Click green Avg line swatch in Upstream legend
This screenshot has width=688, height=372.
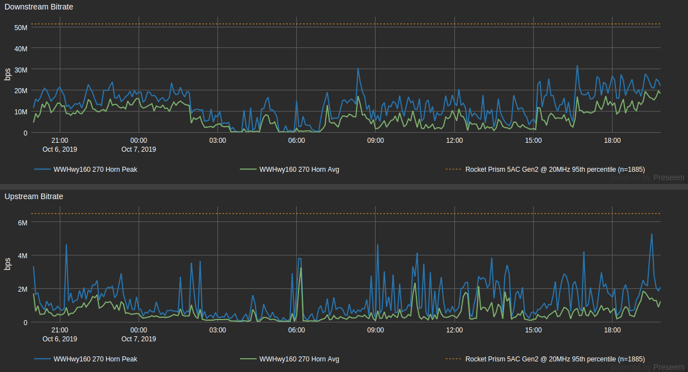248,359
